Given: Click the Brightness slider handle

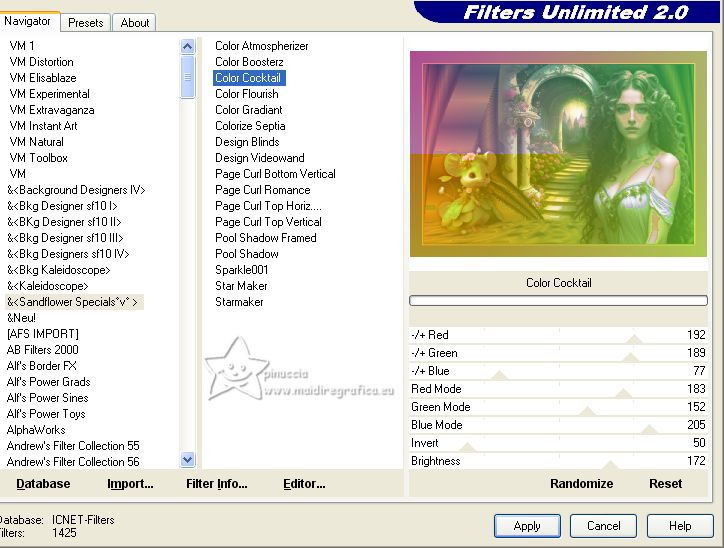Looking at the screenshot, I should click(x=611, y=465).
